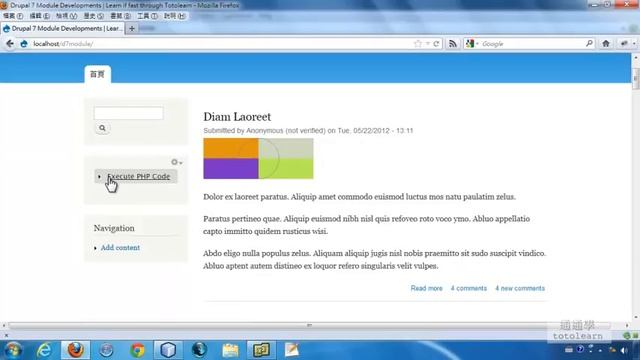Open the first Firefox menu (檔案)
This screenshot has width=640, height=360.
13,16
